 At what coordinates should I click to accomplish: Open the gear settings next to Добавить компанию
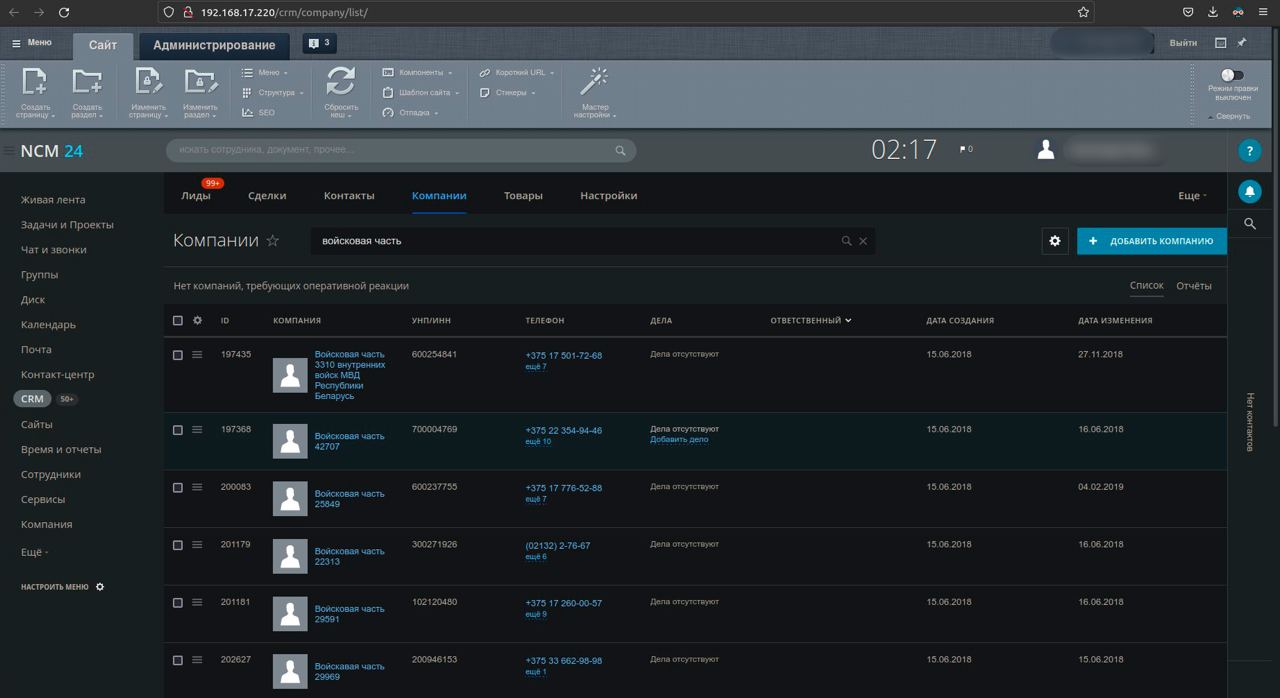click(1055, 241)
